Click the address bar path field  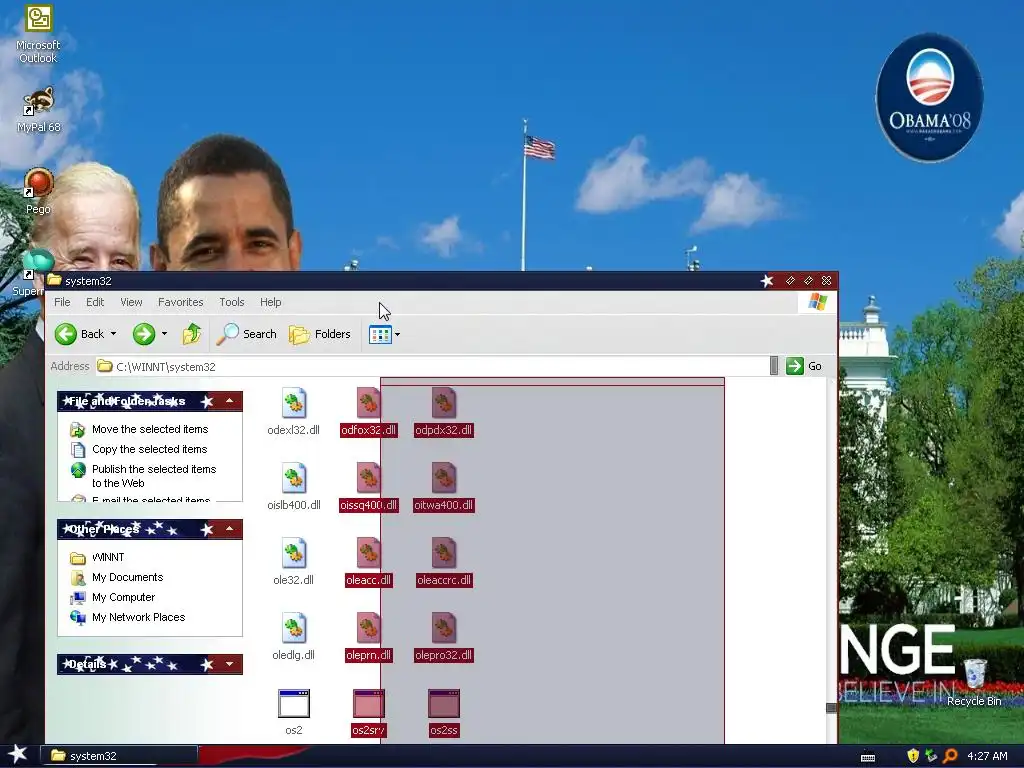pos(431,366)
